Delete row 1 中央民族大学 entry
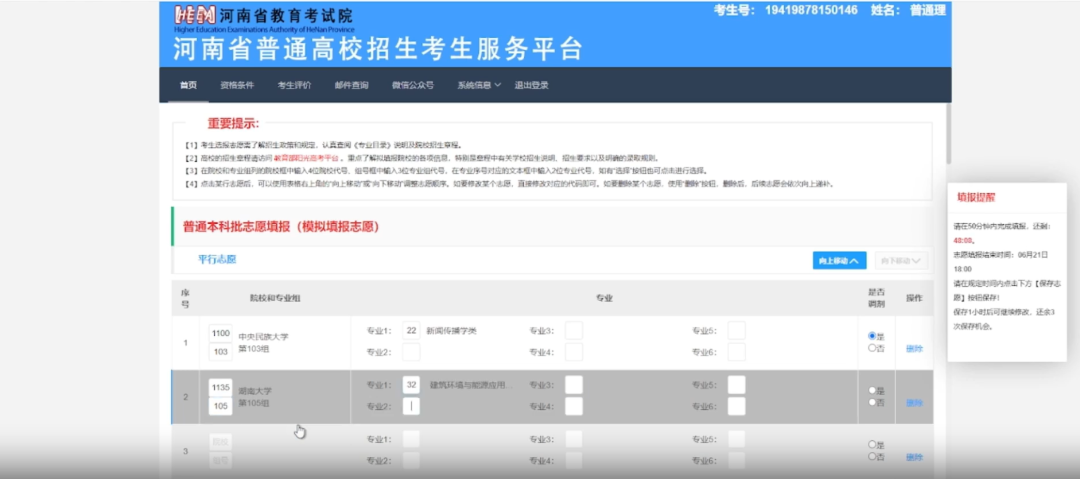 click(914, 349)
